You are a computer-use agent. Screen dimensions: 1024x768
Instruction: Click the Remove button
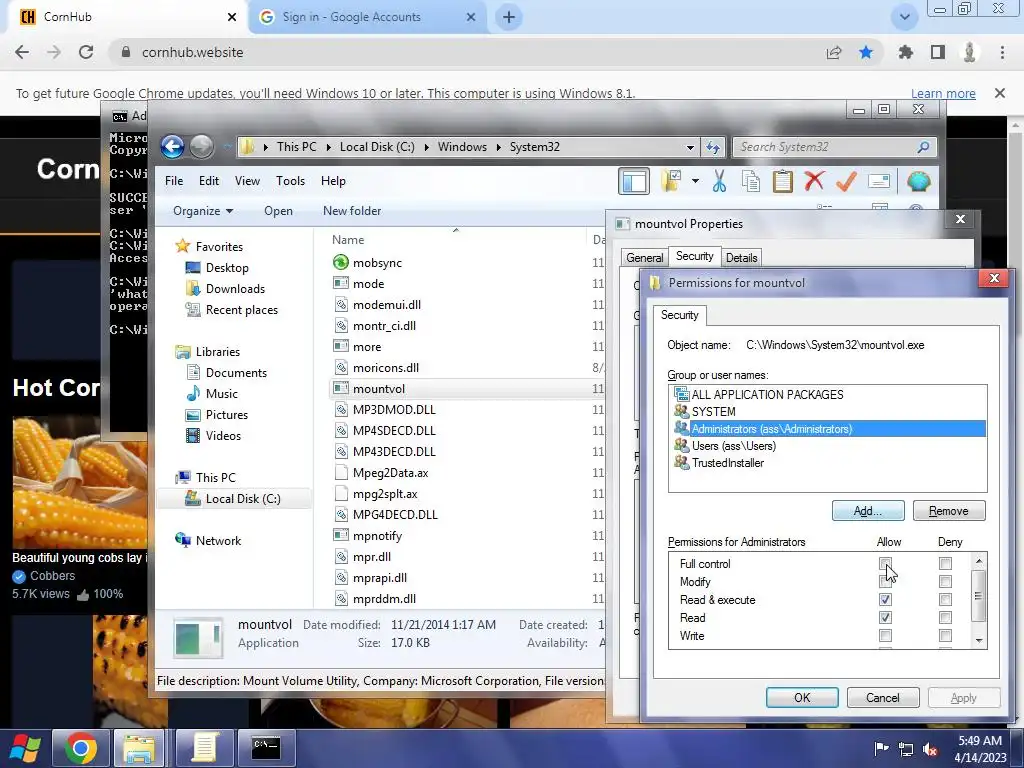pos(949,511)
